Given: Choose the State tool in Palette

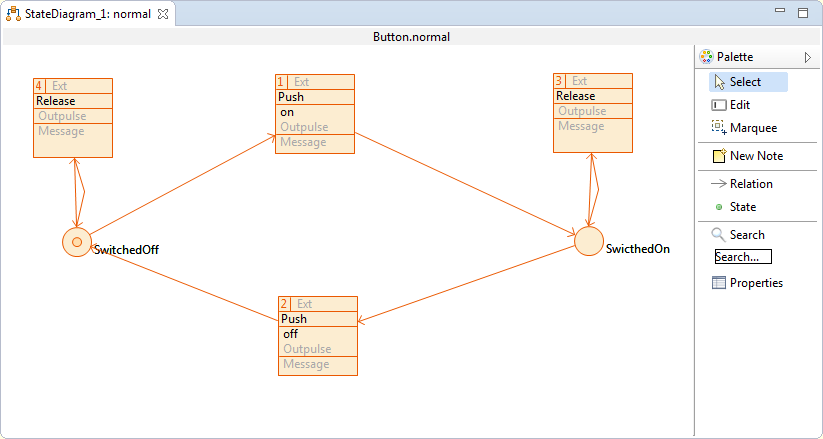Looking at the screenshot, I should 741,207.
